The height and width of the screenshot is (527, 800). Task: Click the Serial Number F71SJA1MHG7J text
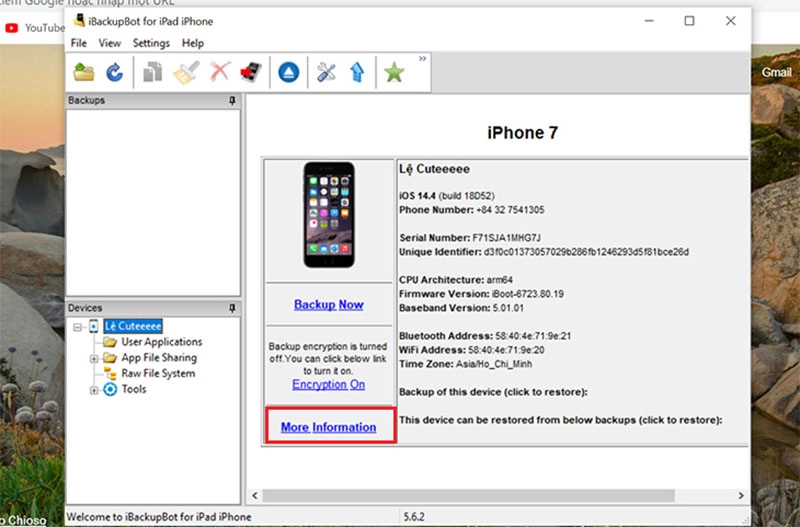pyautogui.click(x=470, y=238)
